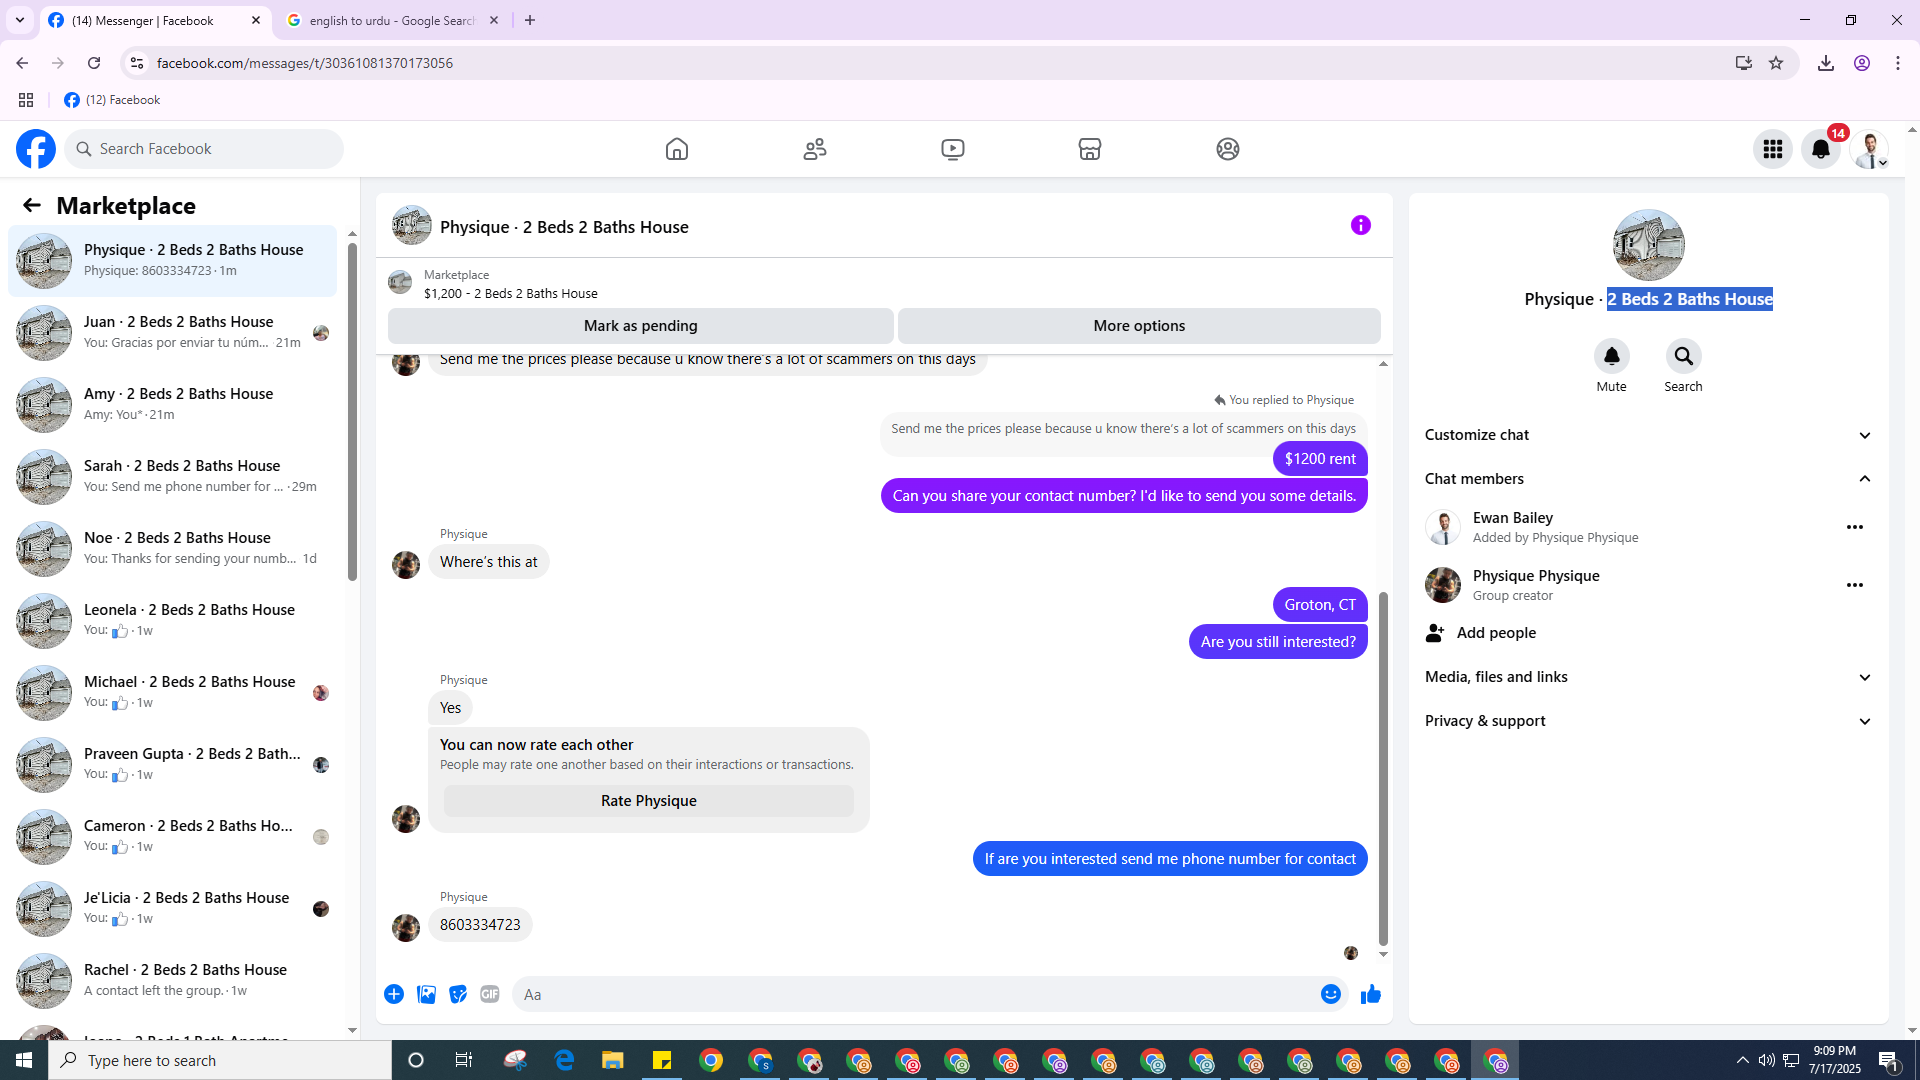Open Chrome tab search dropdown
Viewport: 1920px width, 1080px height.
click(x=20, y=20)
